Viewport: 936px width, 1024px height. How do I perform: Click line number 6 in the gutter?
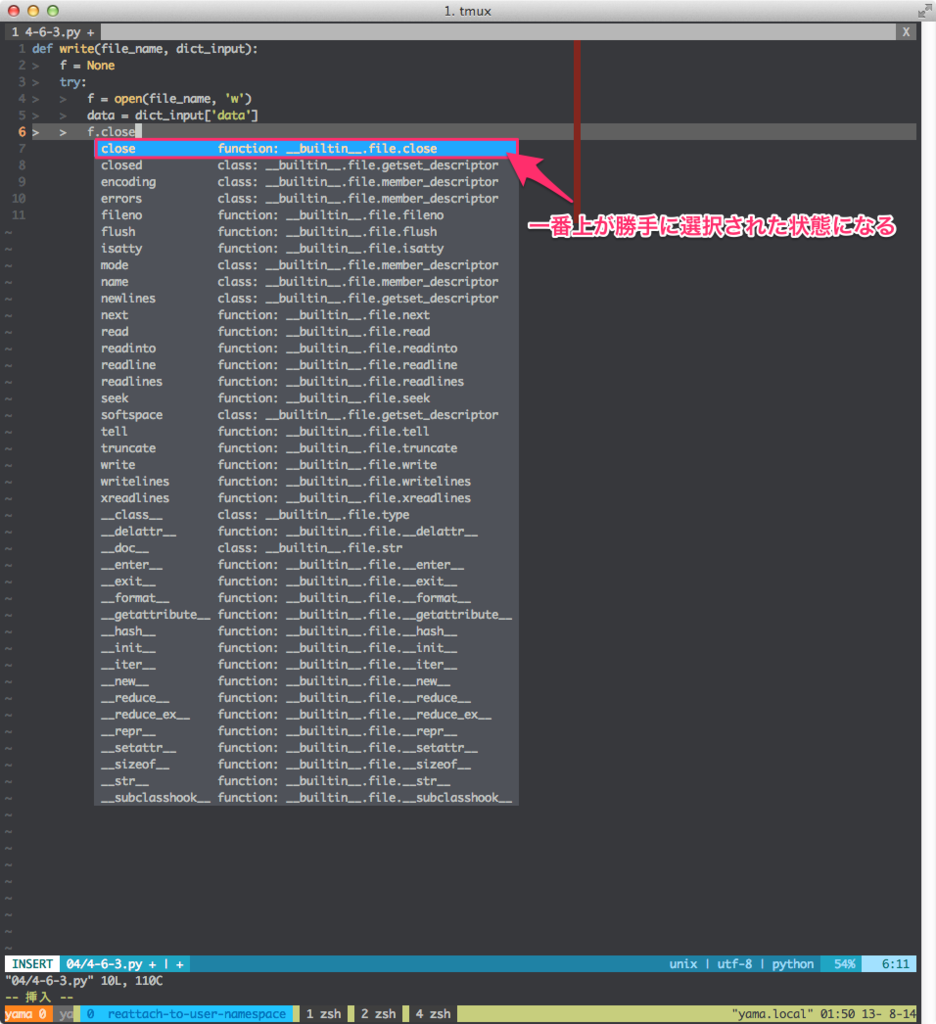(21, 131)
